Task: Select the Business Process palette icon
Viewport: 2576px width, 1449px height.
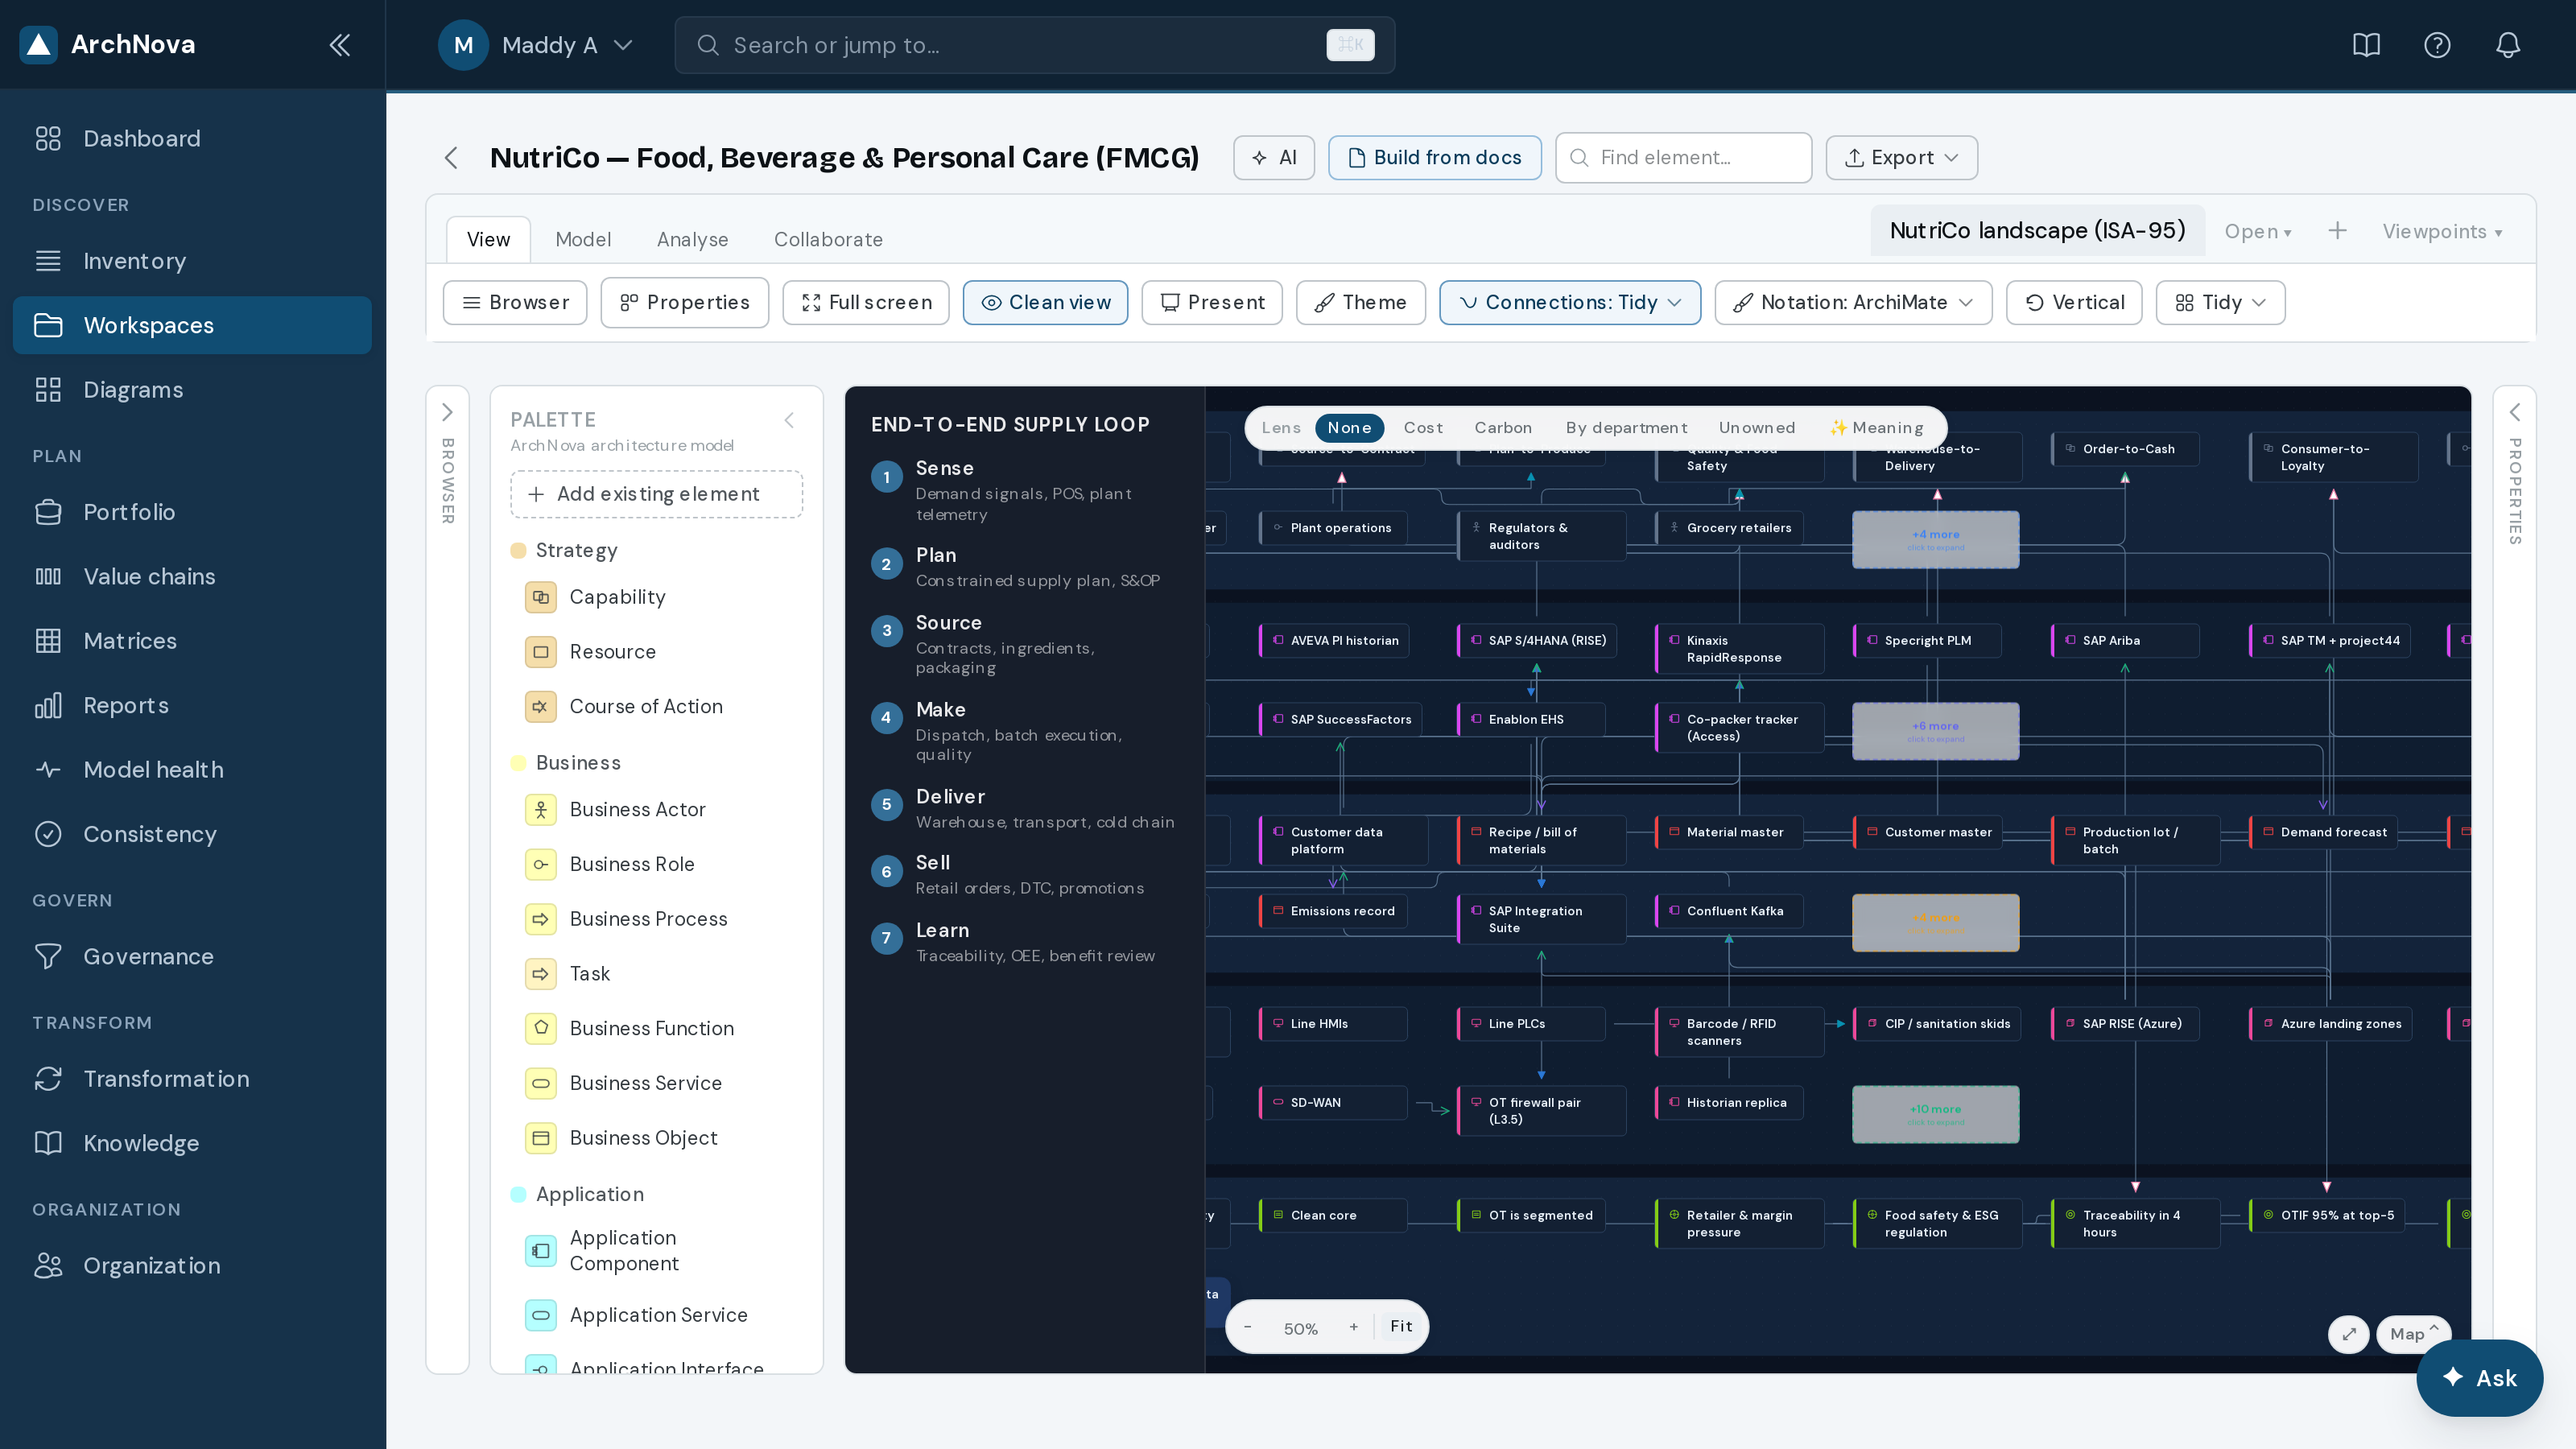Action: [541, 919]
